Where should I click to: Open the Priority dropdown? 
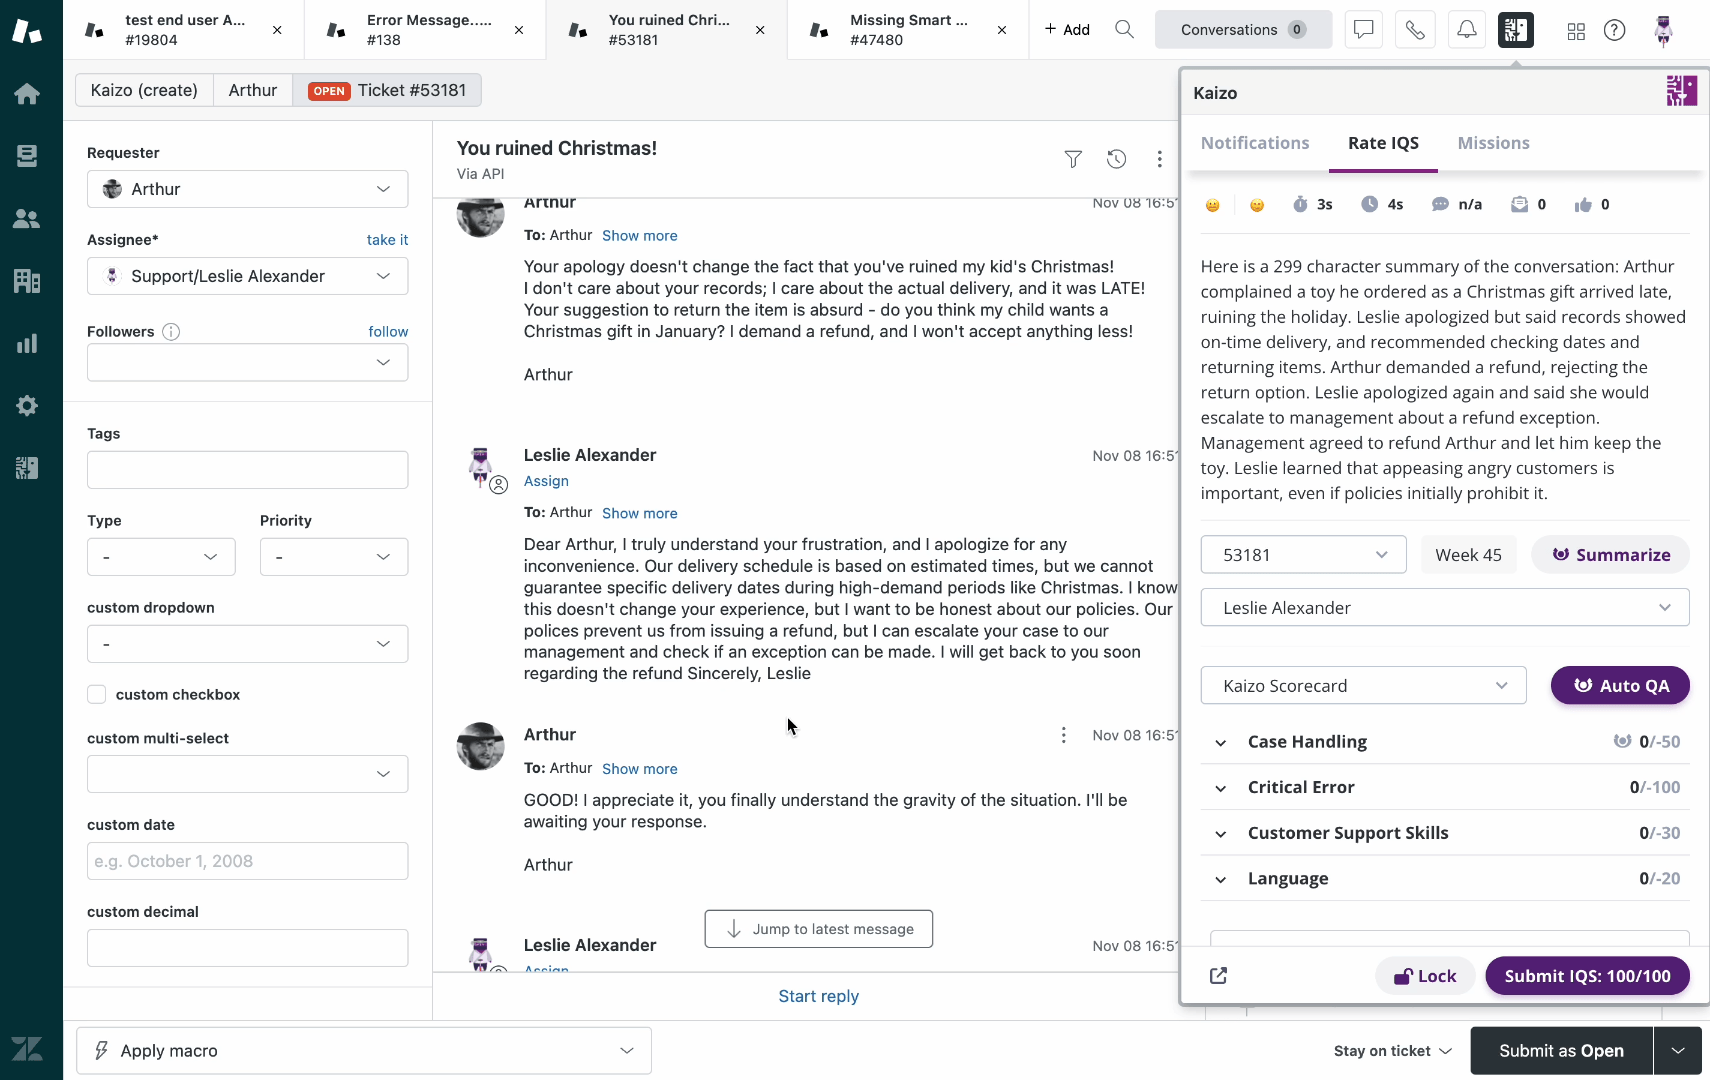(334, 557)
